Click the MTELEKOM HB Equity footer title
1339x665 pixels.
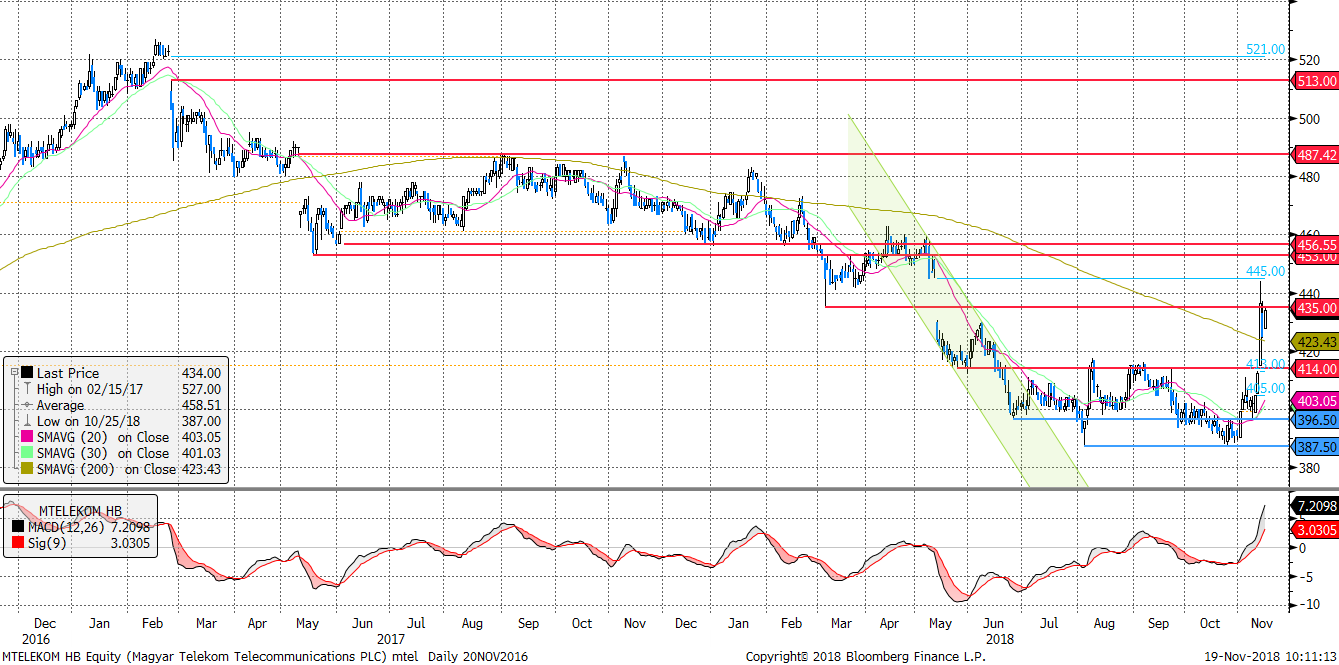pos(265,657)
